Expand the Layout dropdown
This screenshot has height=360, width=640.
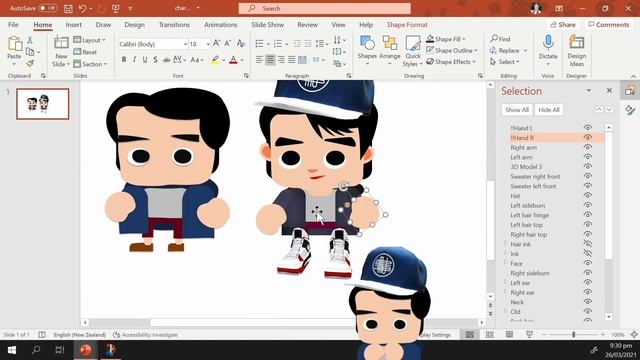pos(90,40)
